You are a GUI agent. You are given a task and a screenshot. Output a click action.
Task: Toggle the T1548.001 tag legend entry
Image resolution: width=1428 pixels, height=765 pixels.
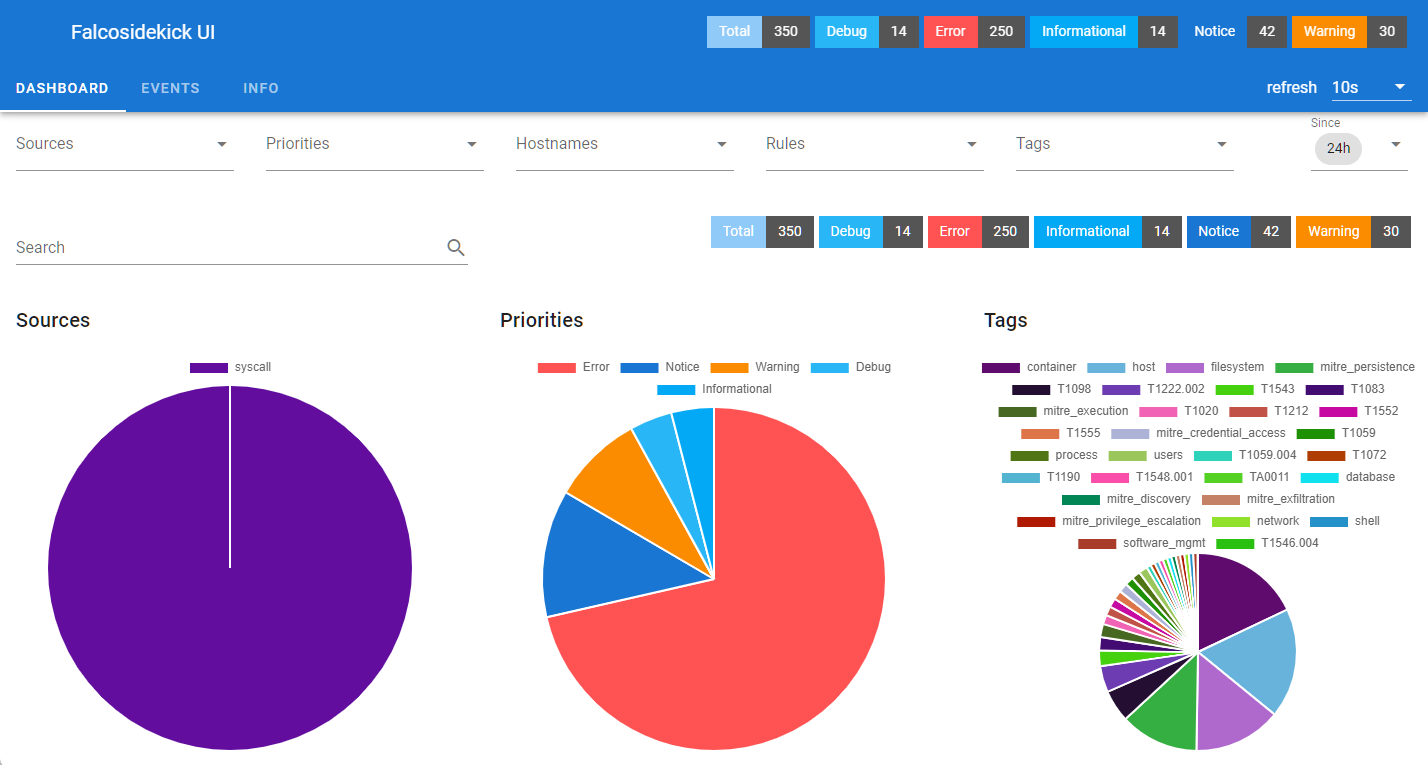pyautogui.click(x=1143, y=477)
